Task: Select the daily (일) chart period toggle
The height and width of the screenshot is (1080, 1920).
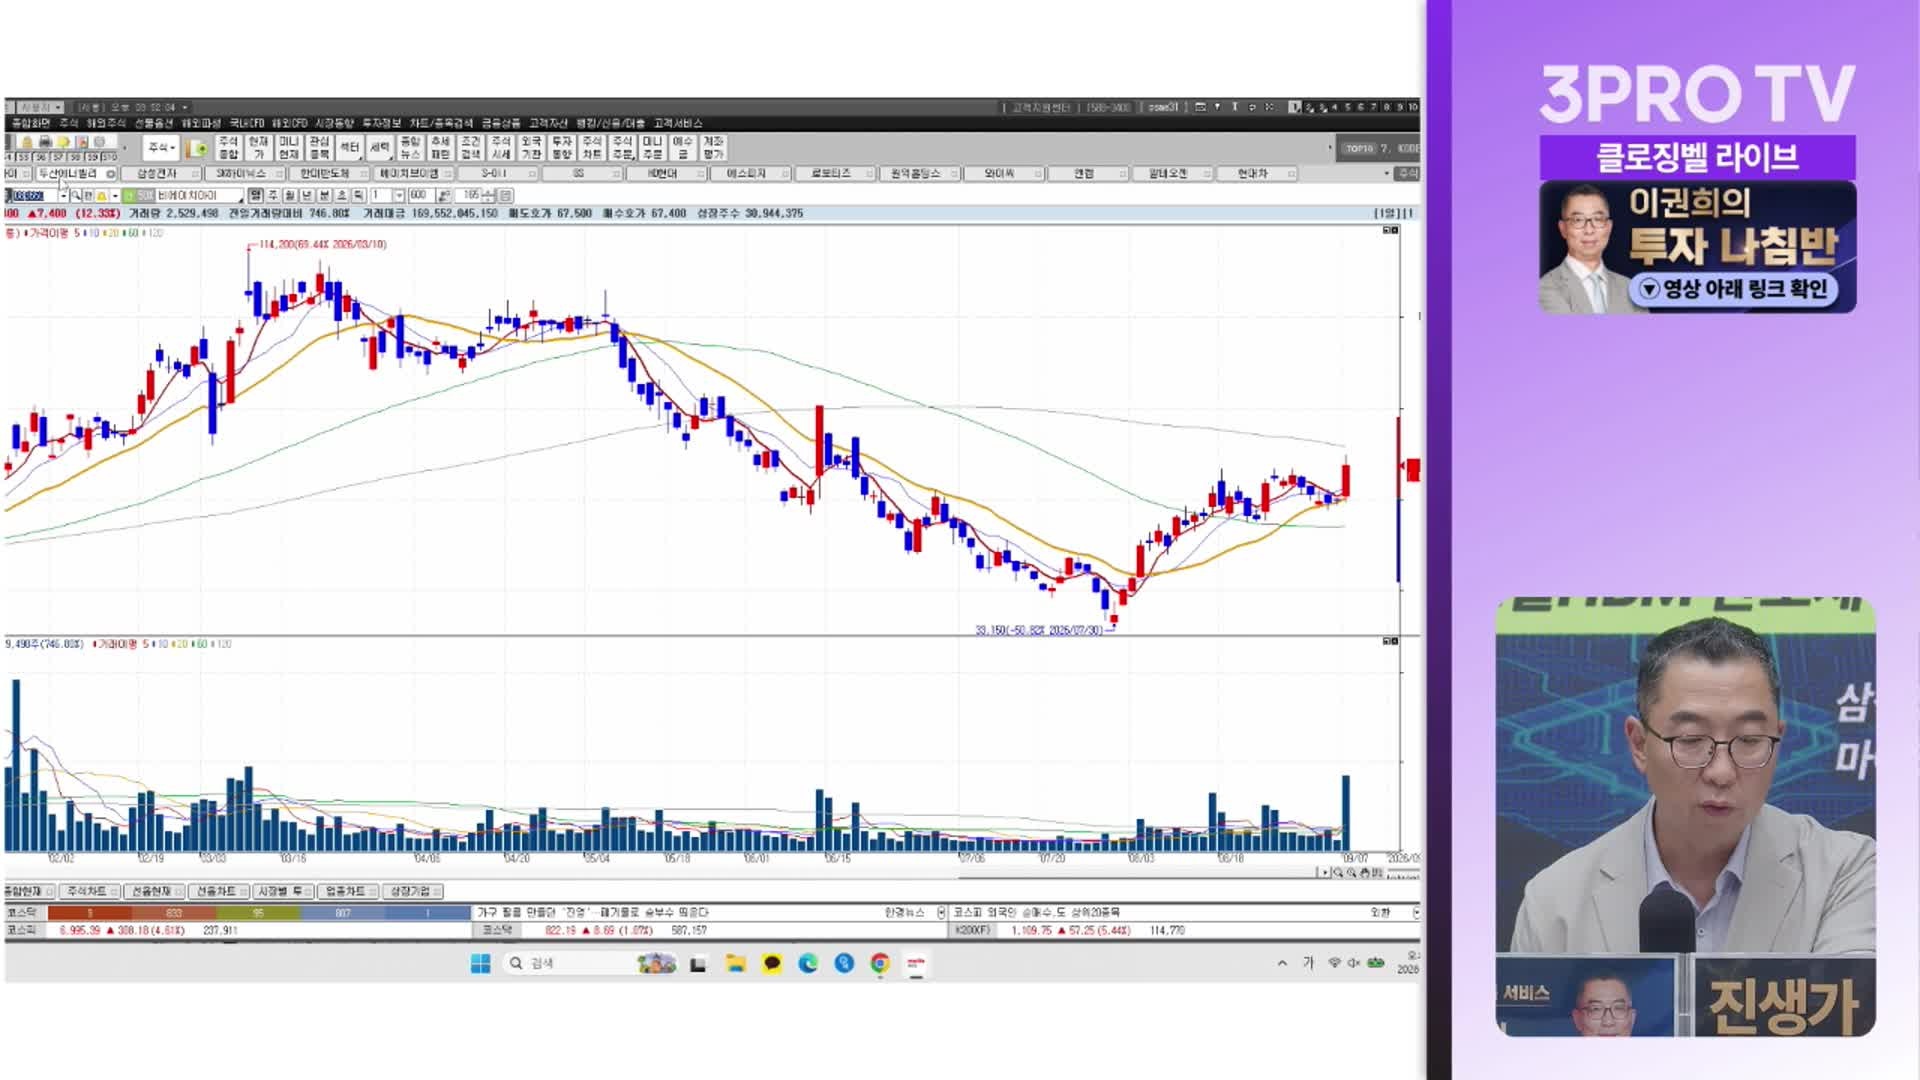Action: pos(256,196)
